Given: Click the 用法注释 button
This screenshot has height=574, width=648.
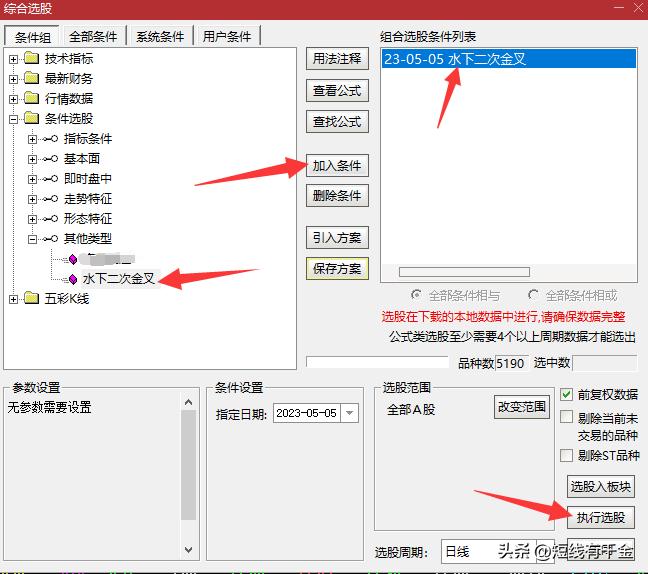Looking at the screenshot, I should coord(337,59).
